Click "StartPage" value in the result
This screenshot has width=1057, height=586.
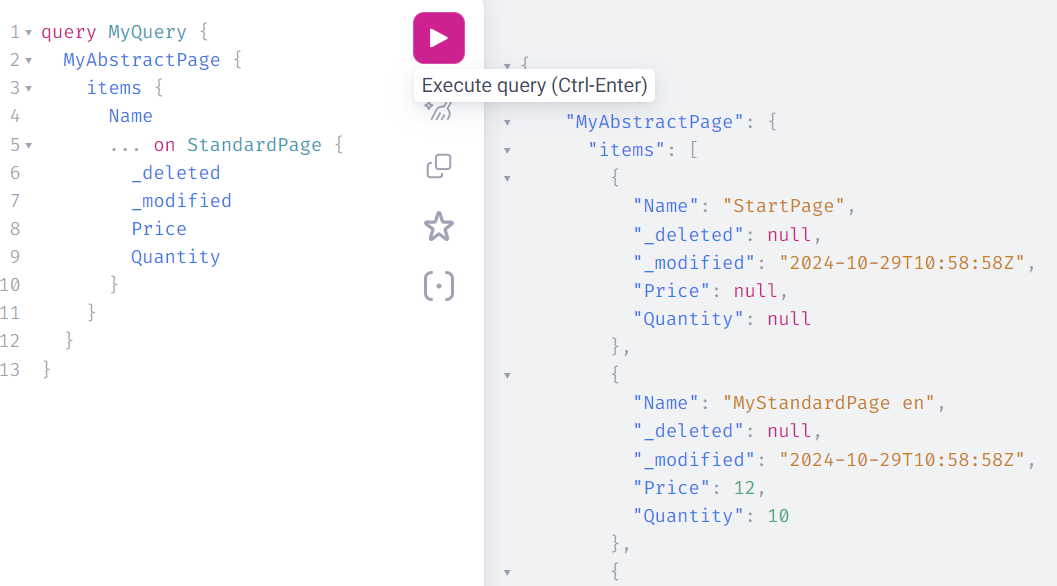(x=783, y=206)
